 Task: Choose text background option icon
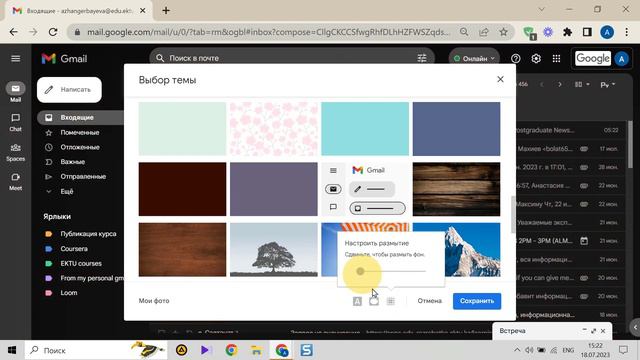click(x=357, y=301)
